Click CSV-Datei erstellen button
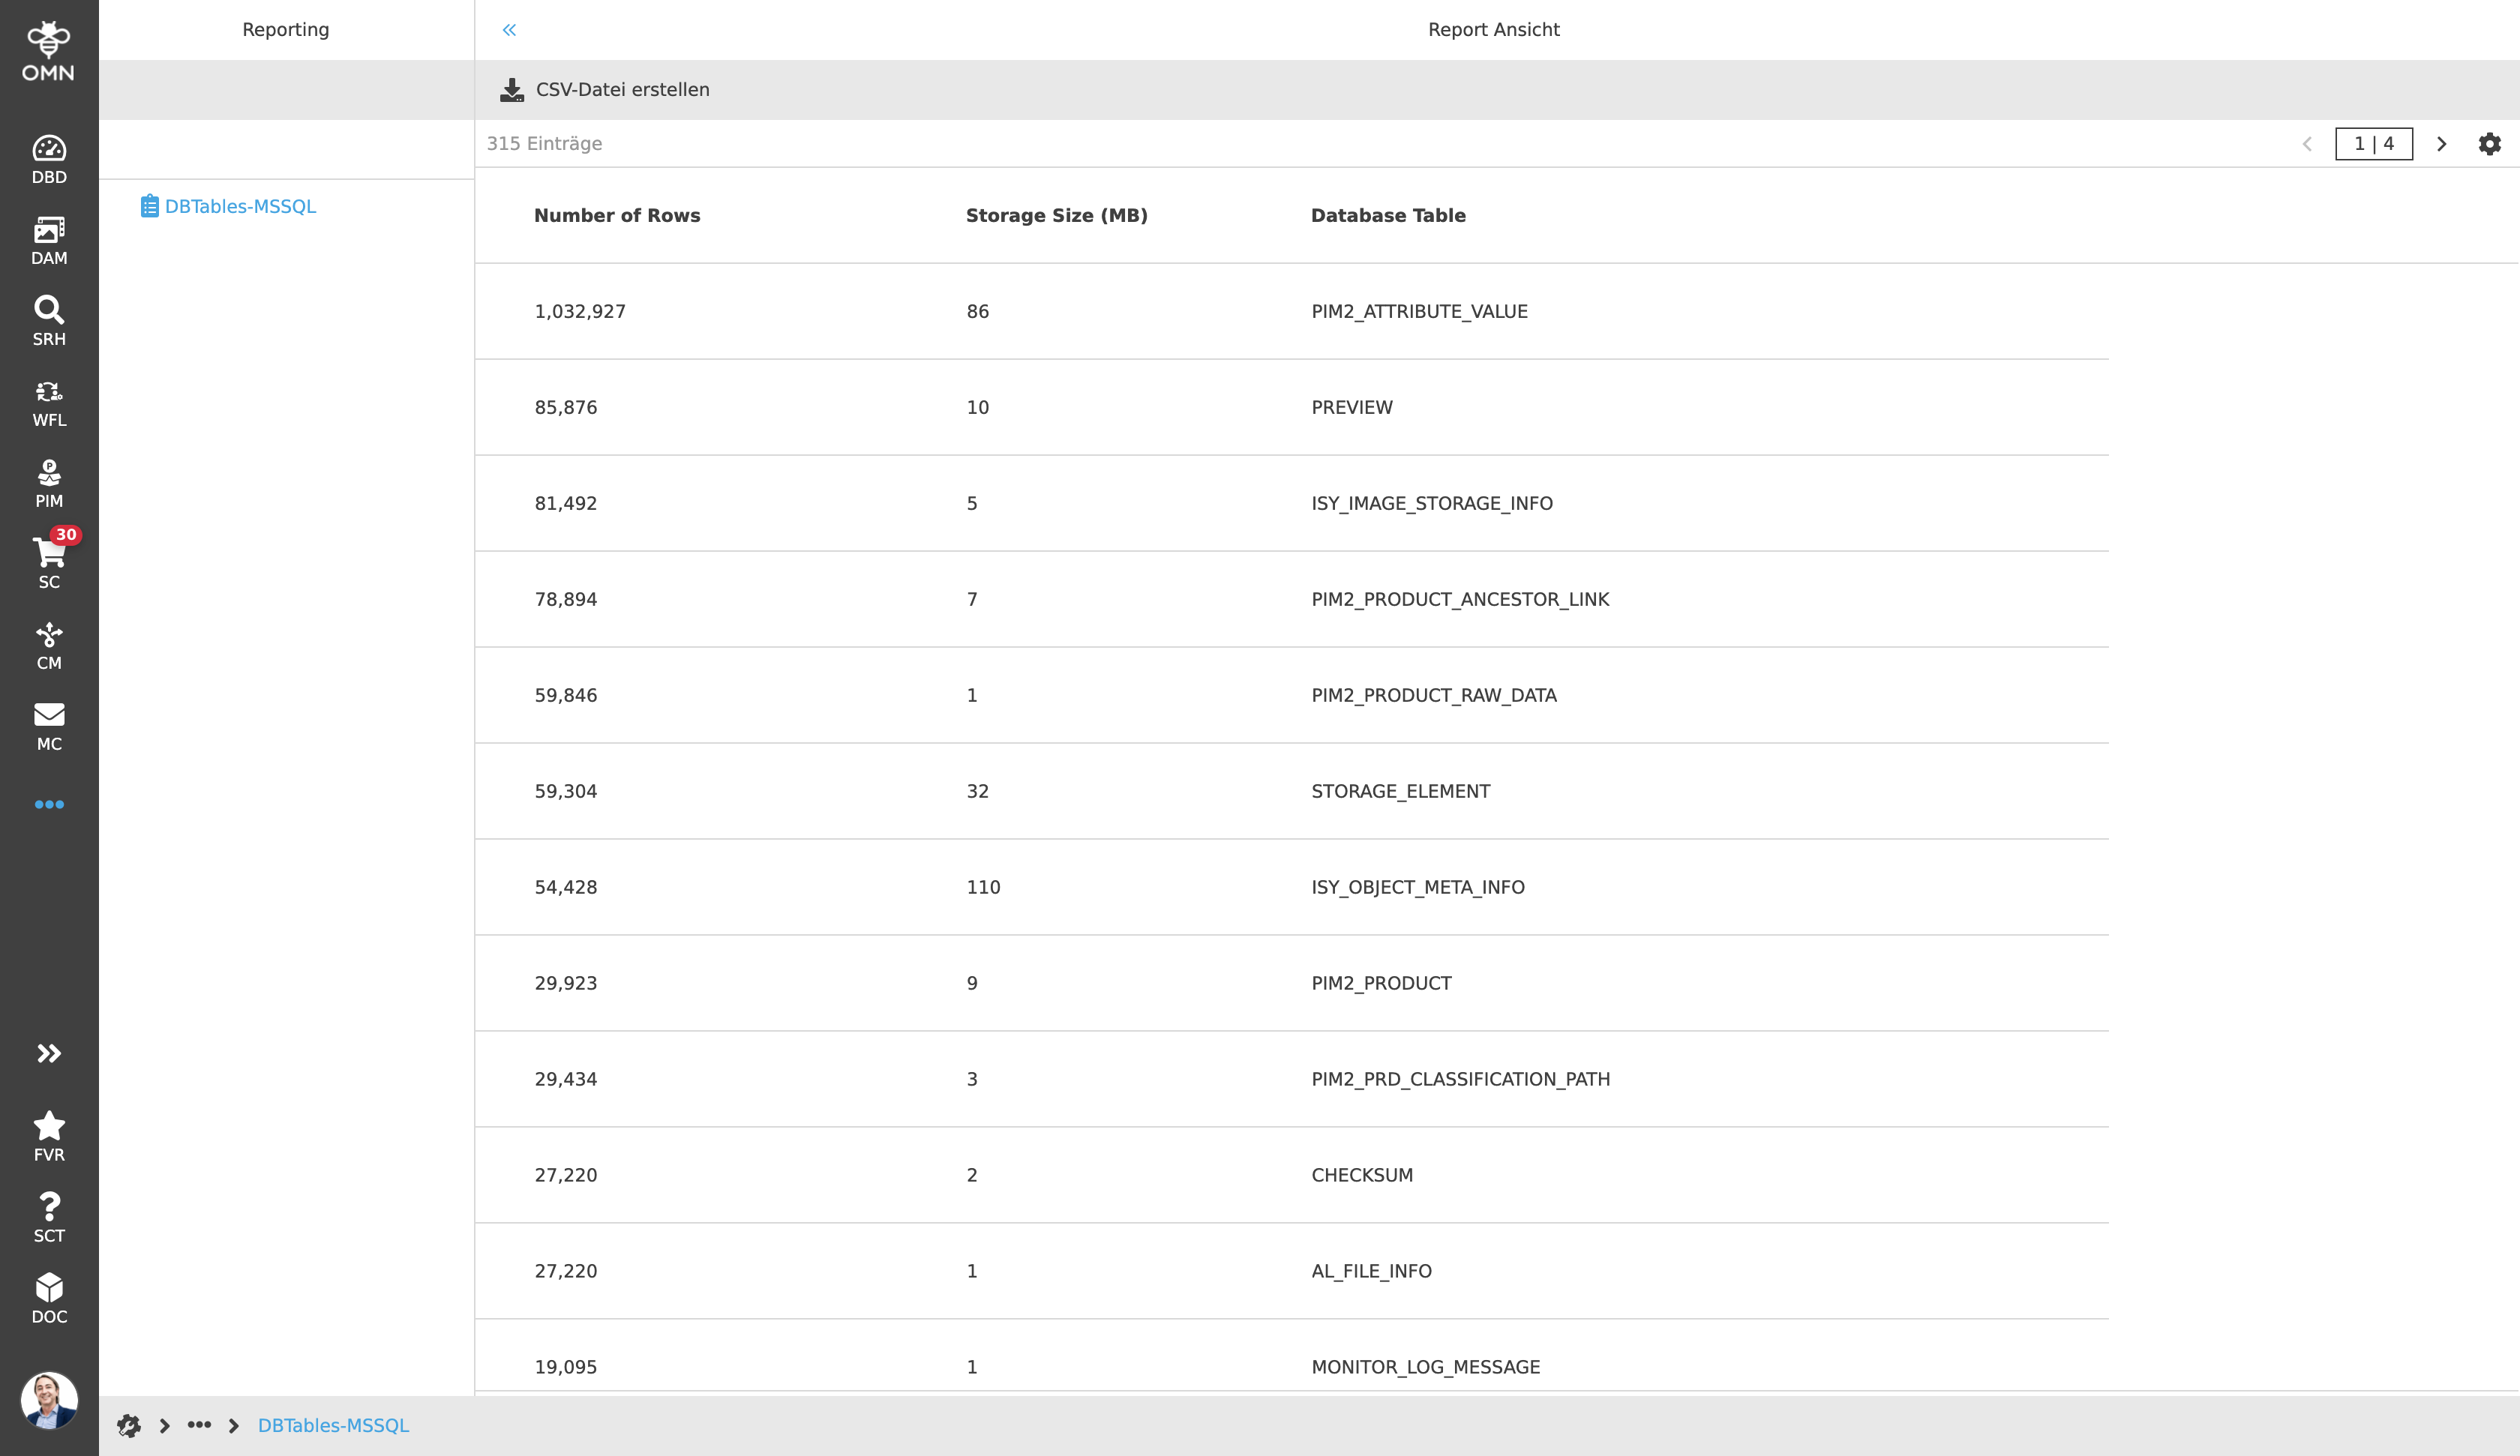 tap(605, 90)
